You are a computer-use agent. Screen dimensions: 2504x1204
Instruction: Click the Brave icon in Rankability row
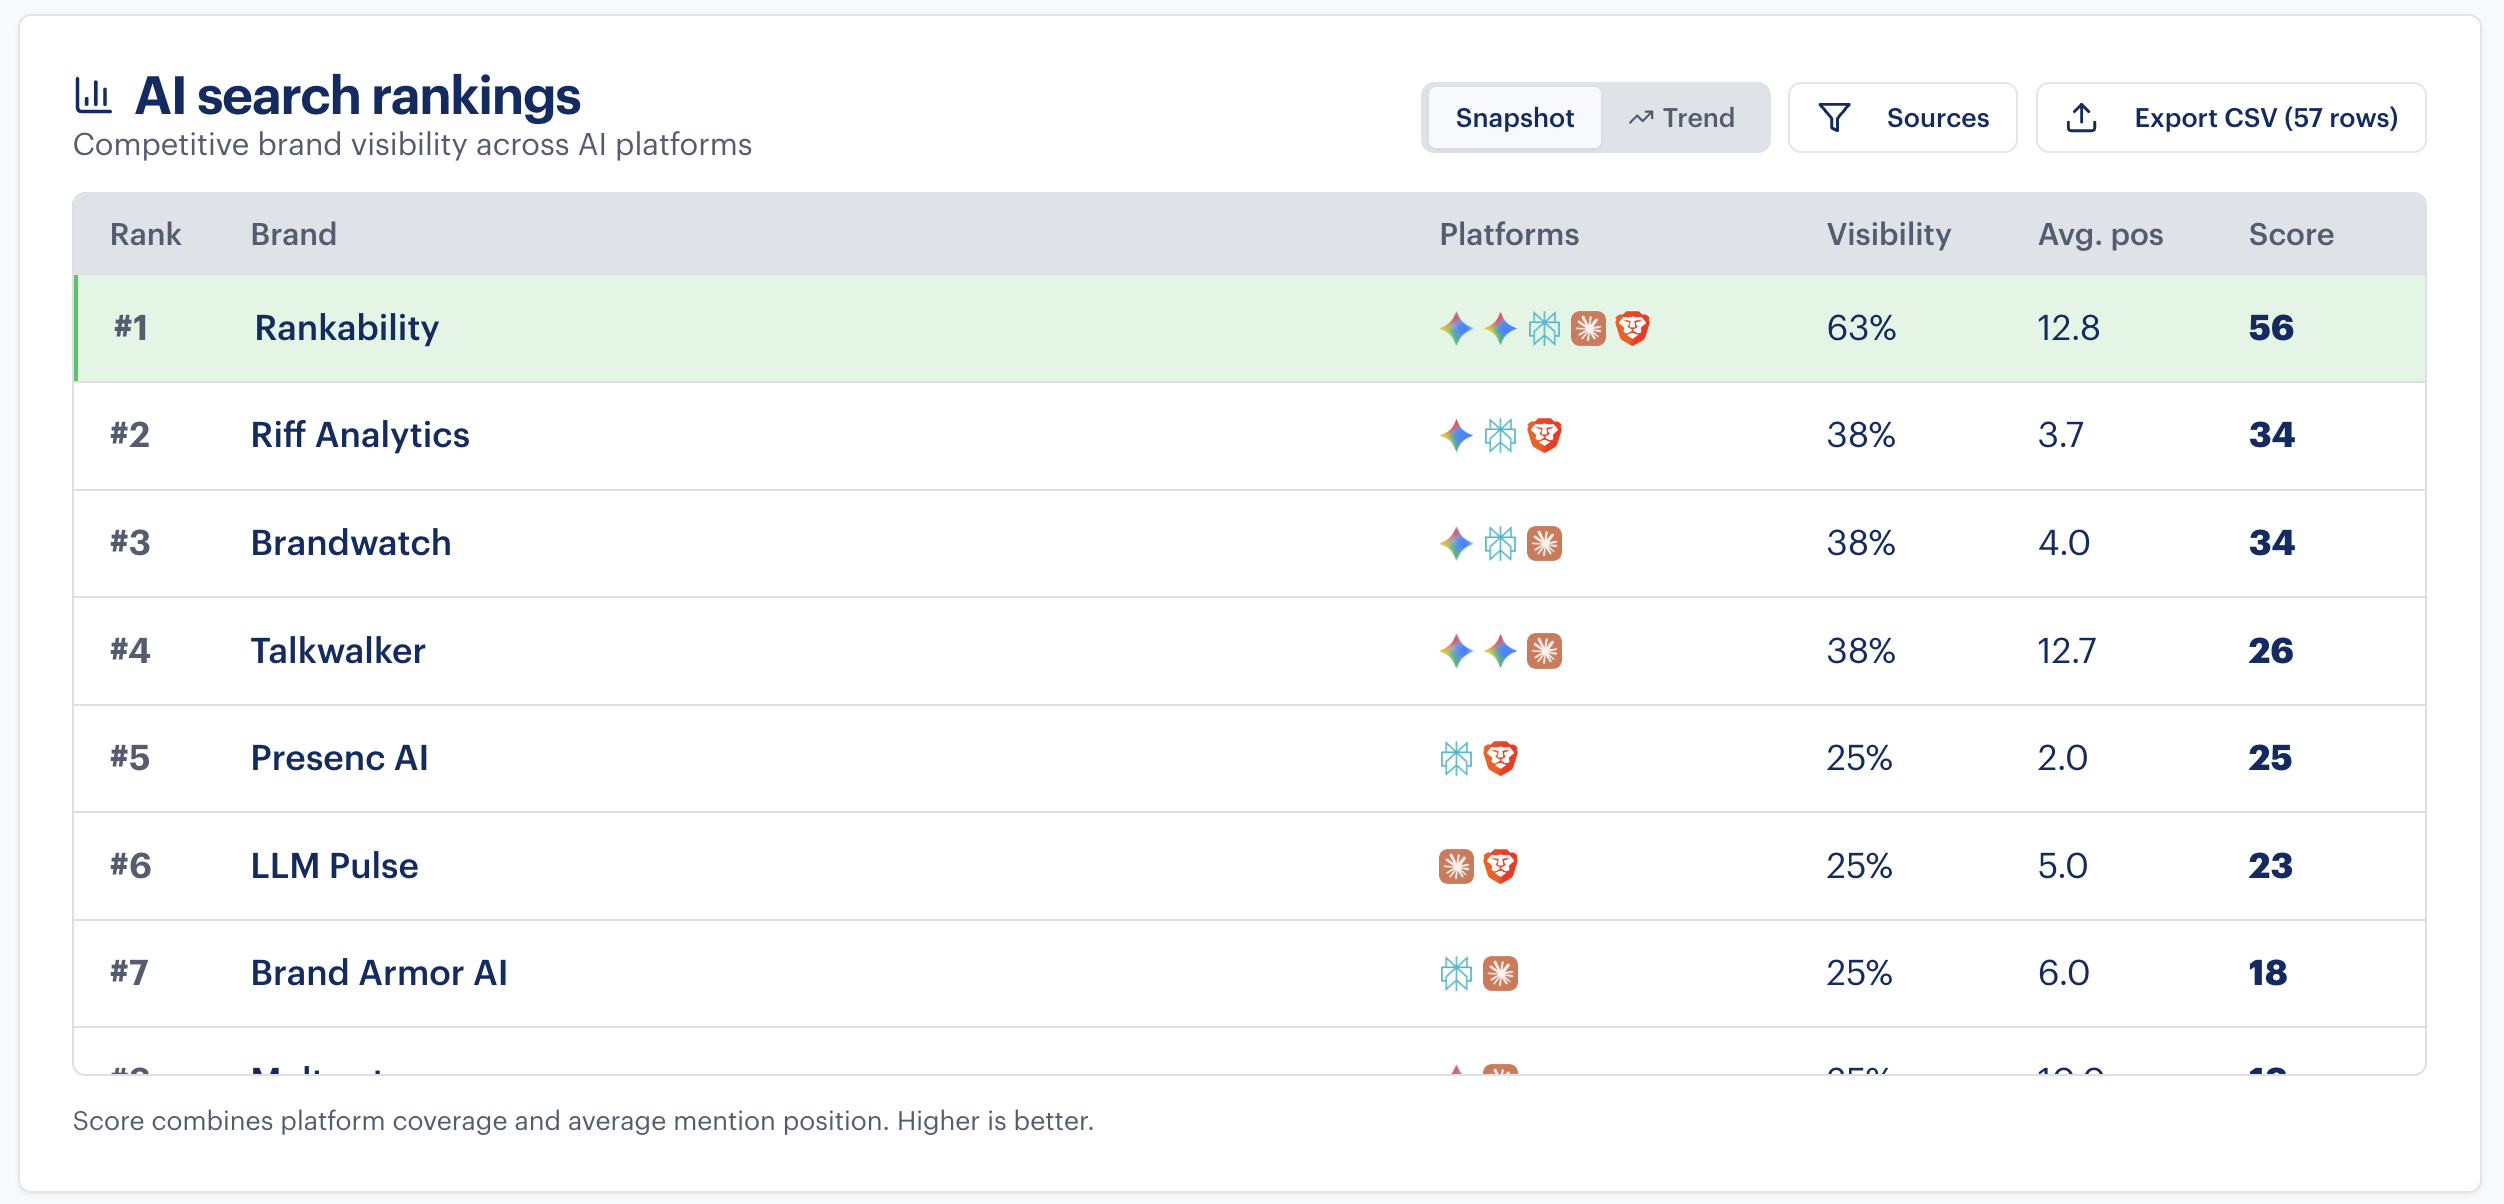tap(1632, 328)
